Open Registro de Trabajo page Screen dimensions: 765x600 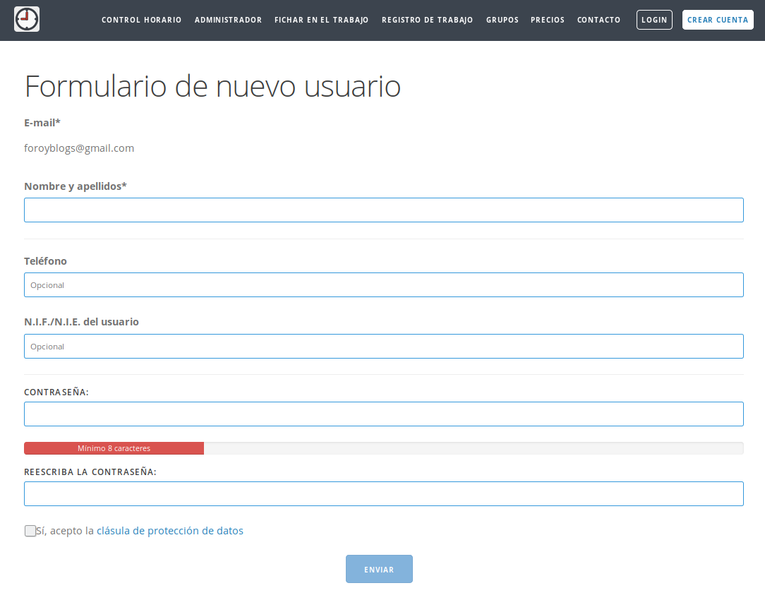(427, 20)
